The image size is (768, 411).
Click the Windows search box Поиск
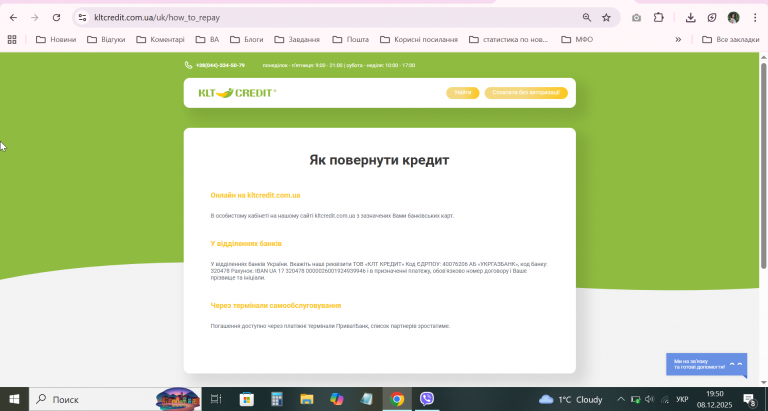(115, 399)
